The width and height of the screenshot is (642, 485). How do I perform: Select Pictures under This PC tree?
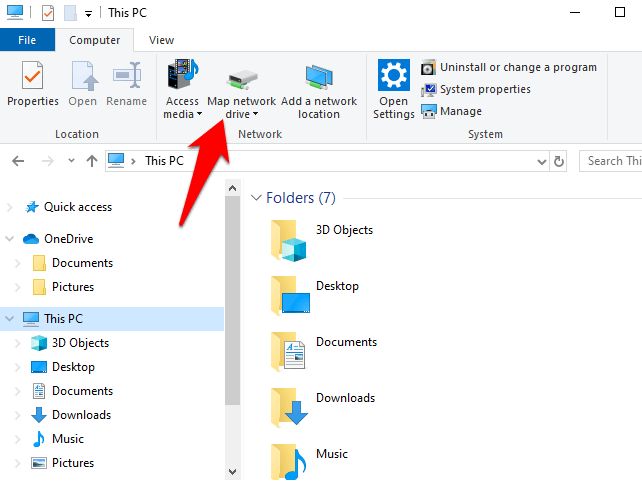point(73,463)
